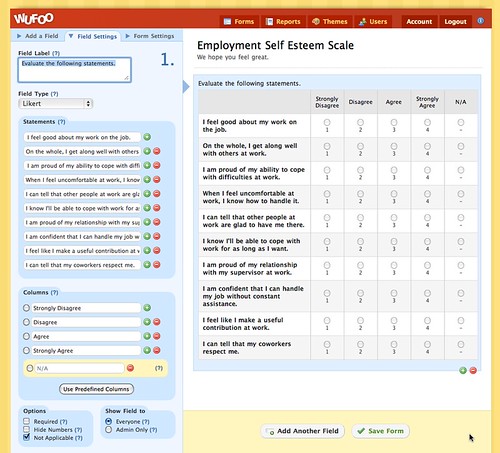500x453 pixels.
Task: Show help for Field Type
Action: pos(54,94)
